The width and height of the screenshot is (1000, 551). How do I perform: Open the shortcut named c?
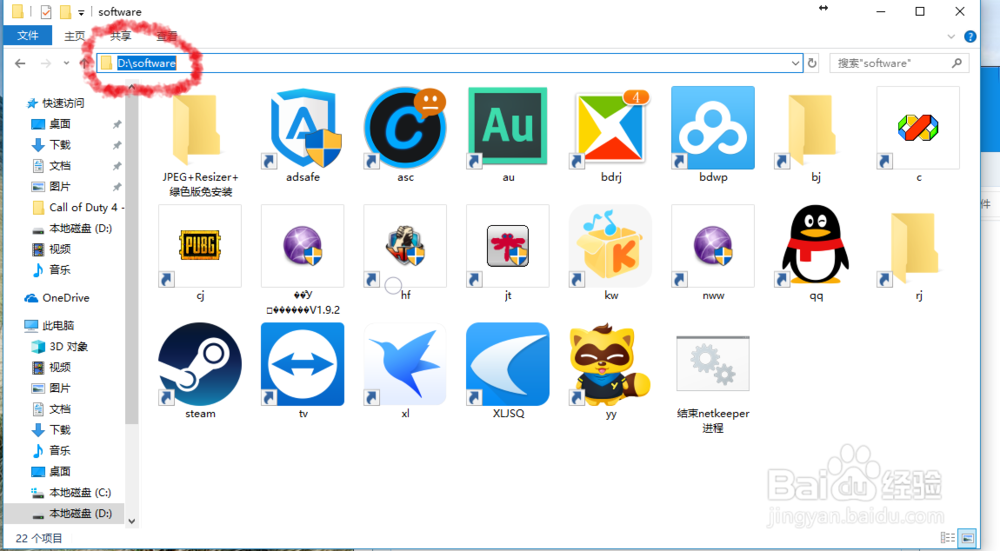(x=918, y=128)
